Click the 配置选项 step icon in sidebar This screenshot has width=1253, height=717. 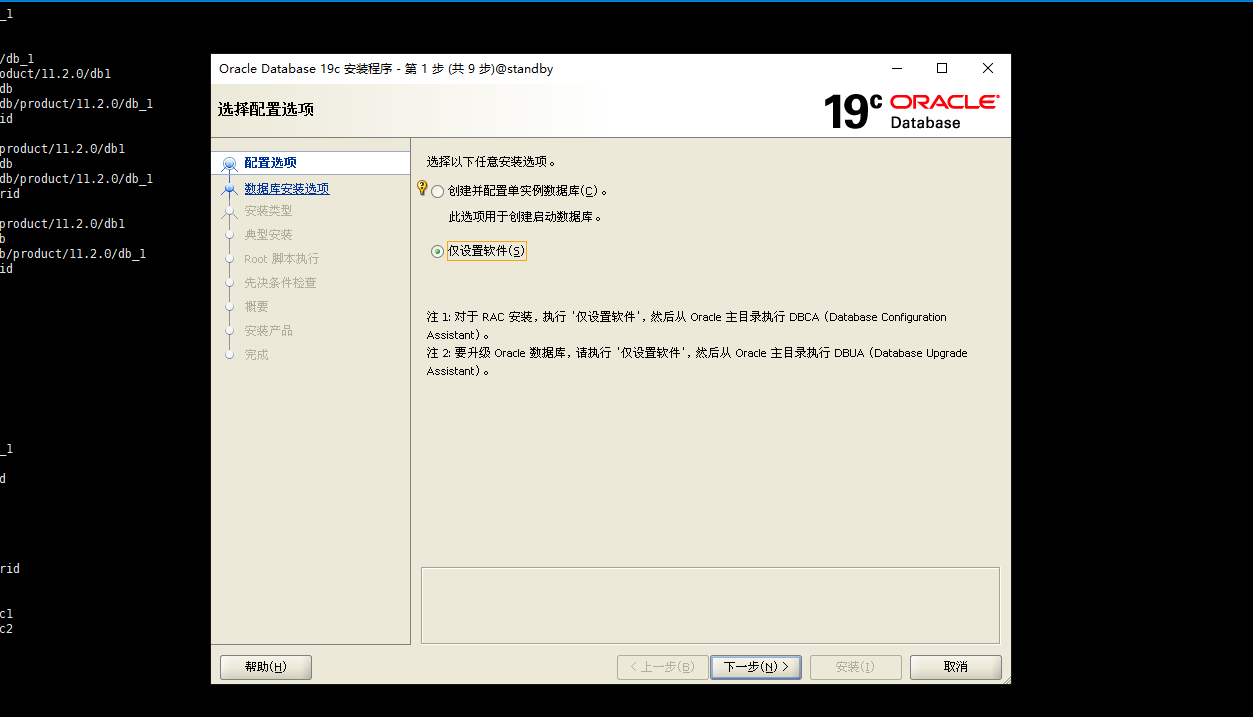click(230, 164)
